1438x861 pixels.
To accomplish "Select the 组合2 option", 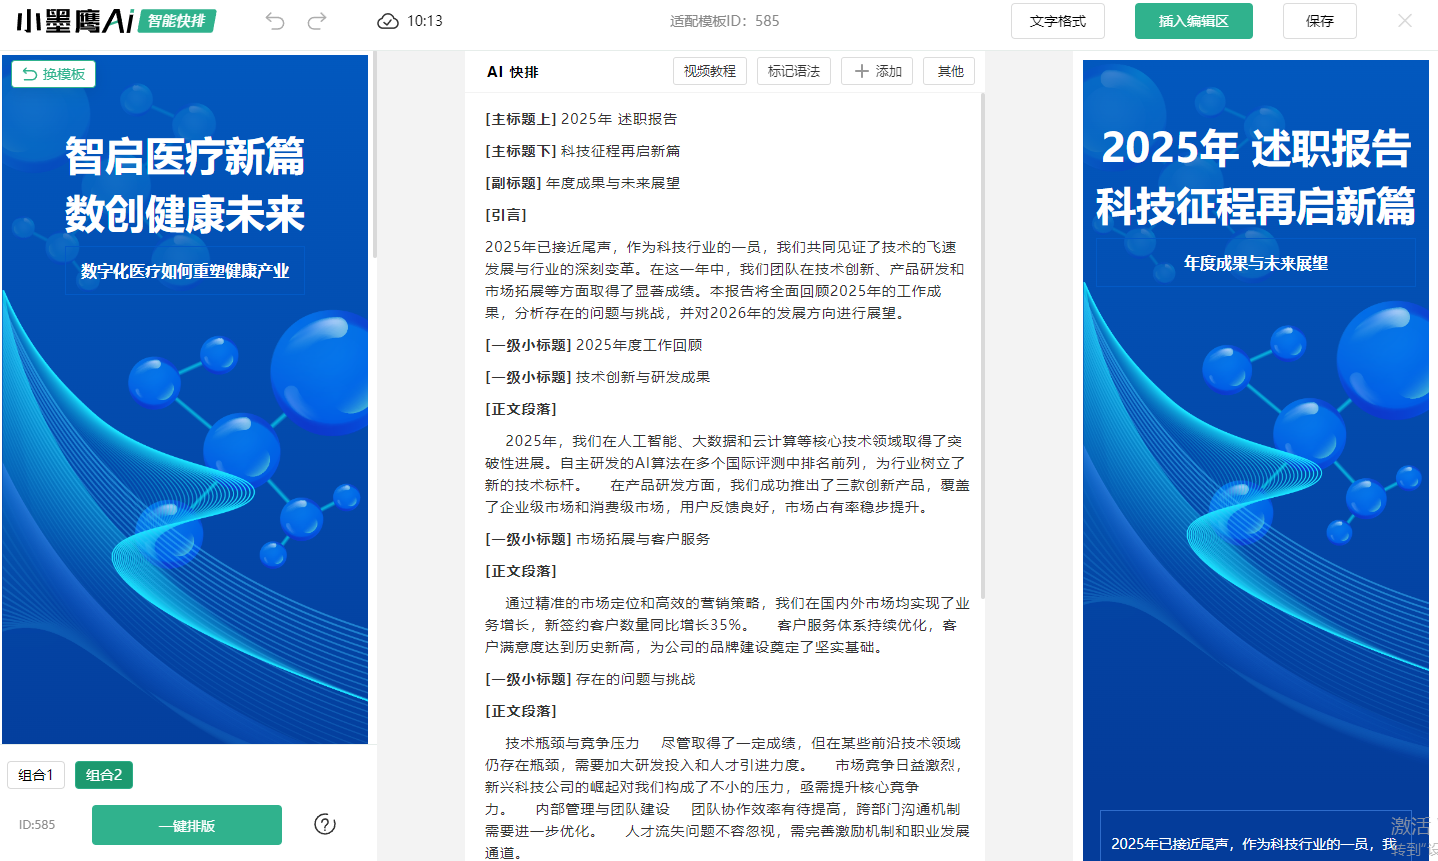I will pyautogui.click(x=104, y=775).
